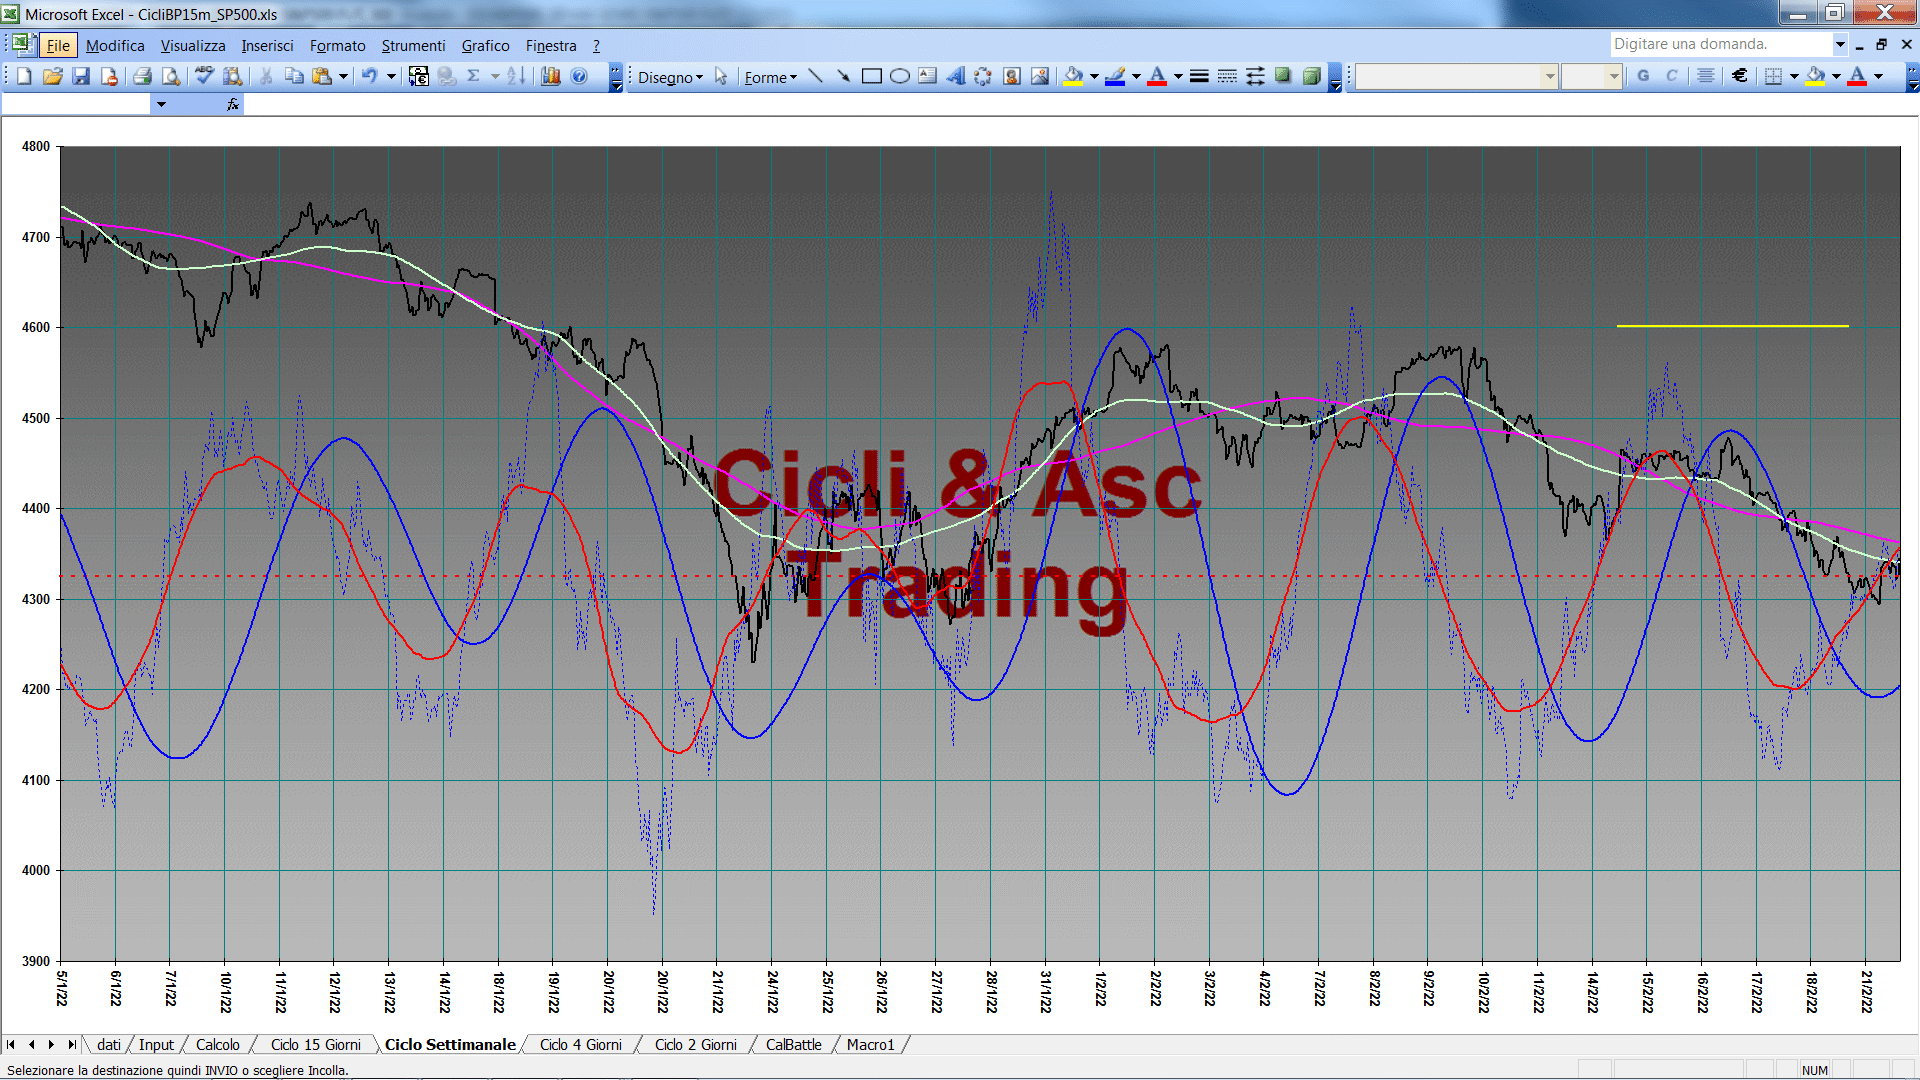This screenshot has width=1920, height=1080.
Task: Open Help with the question mark icon
Action: coord(579,76)
